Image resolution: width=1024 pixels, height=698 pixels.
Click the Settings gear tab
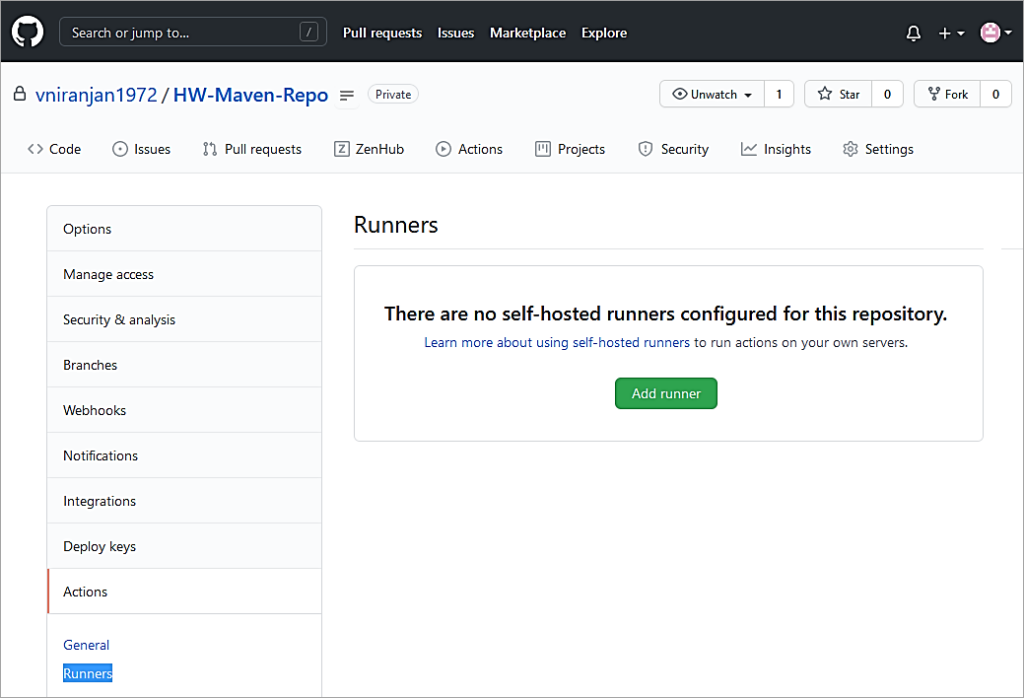point(878,148)
